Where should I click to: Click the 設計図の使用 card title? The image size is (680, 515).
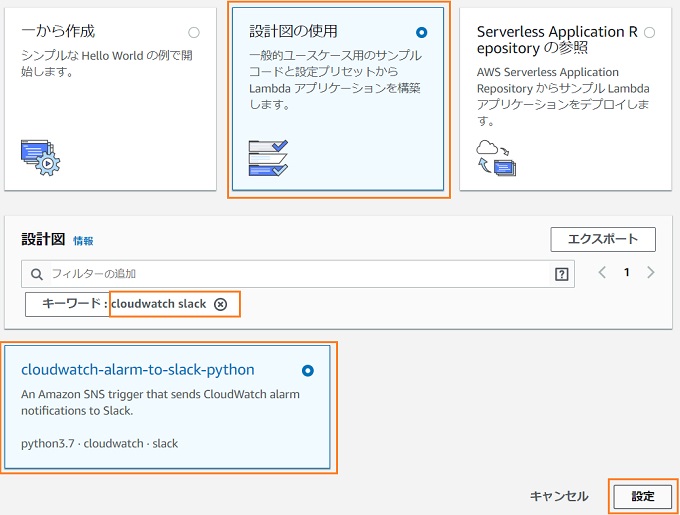[293, 31]
